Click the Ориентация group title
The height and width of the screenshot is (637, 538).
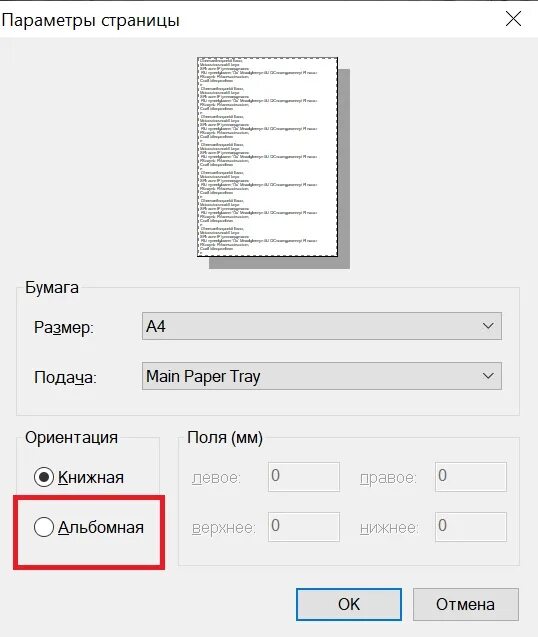tap(72, 438)
